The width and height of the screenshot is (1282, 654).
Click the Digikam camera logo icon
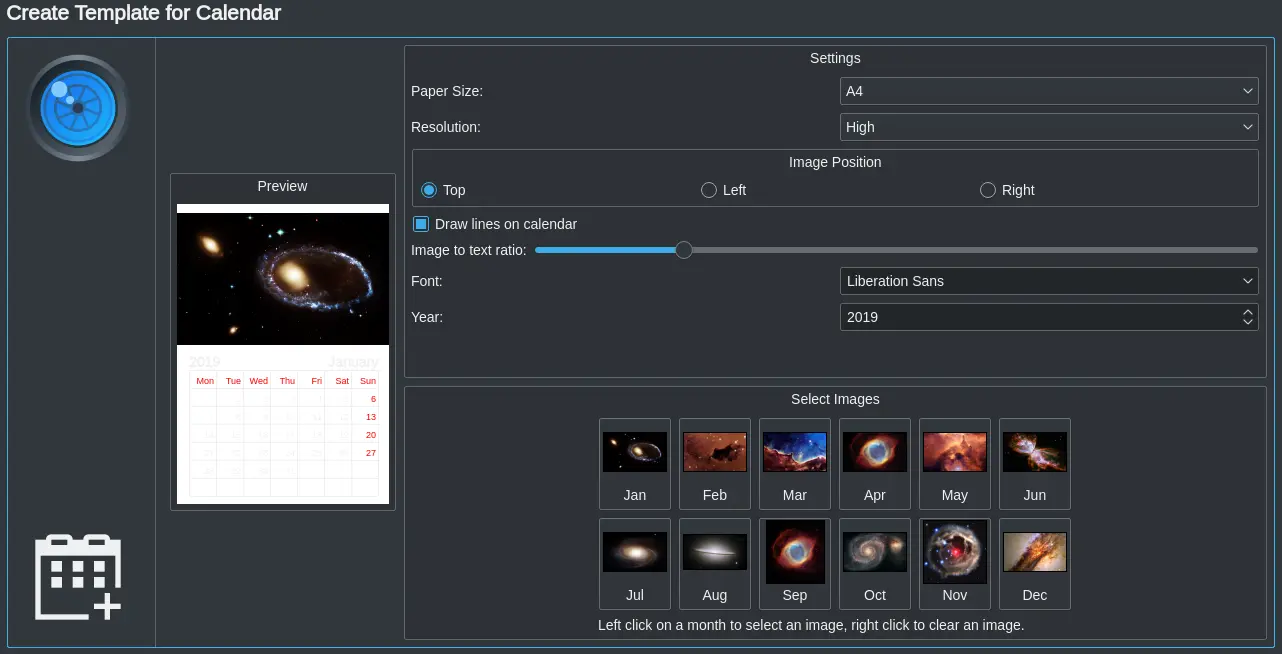(x=77, y=108)
